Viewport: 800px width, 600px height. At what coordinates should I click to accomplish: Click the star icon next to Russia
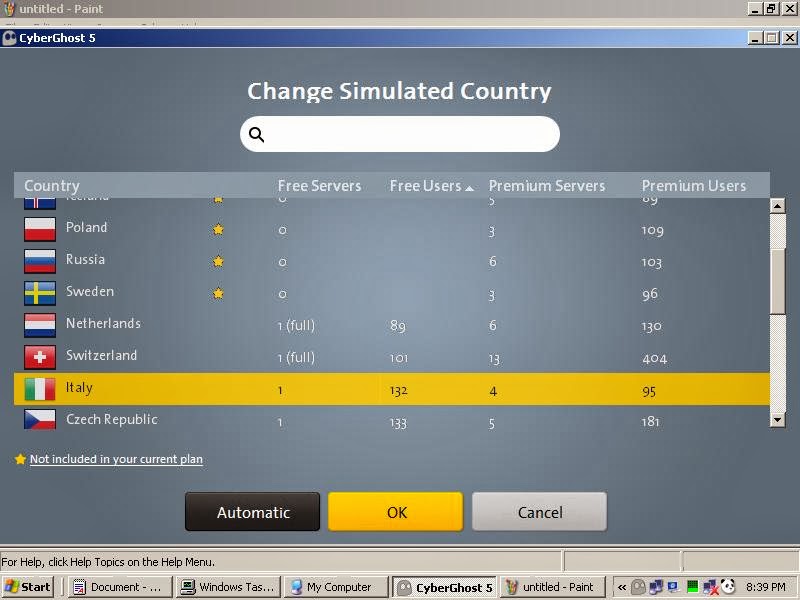[218, 261]
